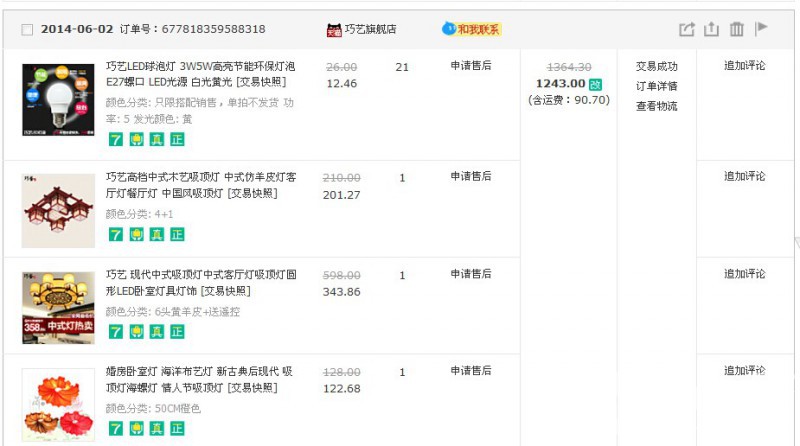Click the upload icon in order header
800x446 pixels.
[x=711, y=29]
